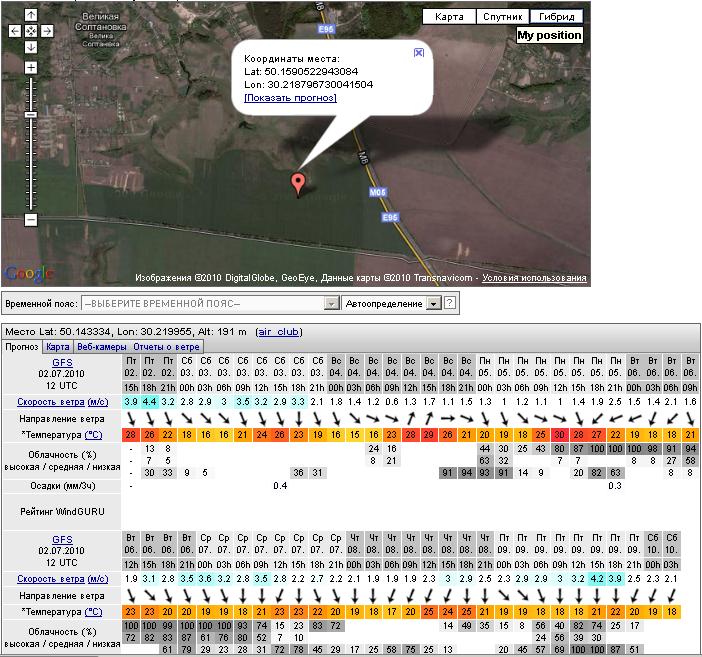Click the timezone help question mark
Screen dimensions: 702x657
[x=450, y=303]
